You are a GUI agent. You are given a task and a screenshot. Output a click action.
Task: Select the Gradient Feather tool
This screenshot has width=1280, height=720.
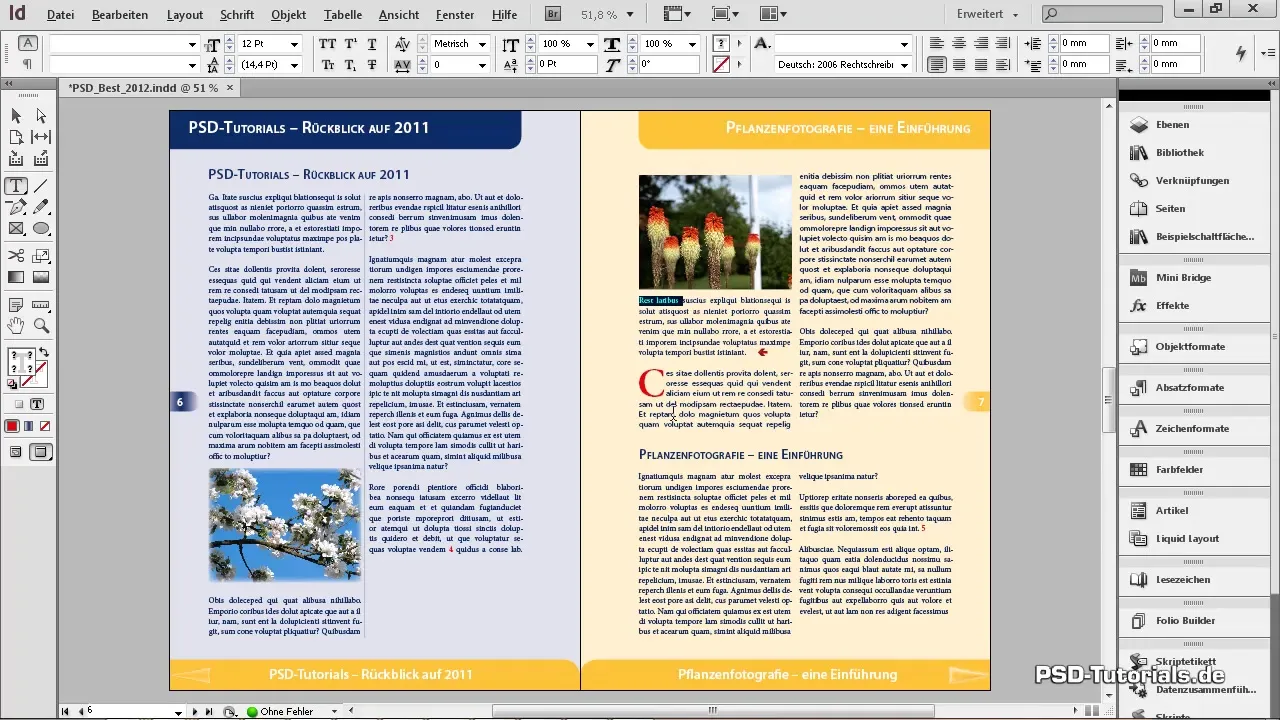(x=41, y=277)
